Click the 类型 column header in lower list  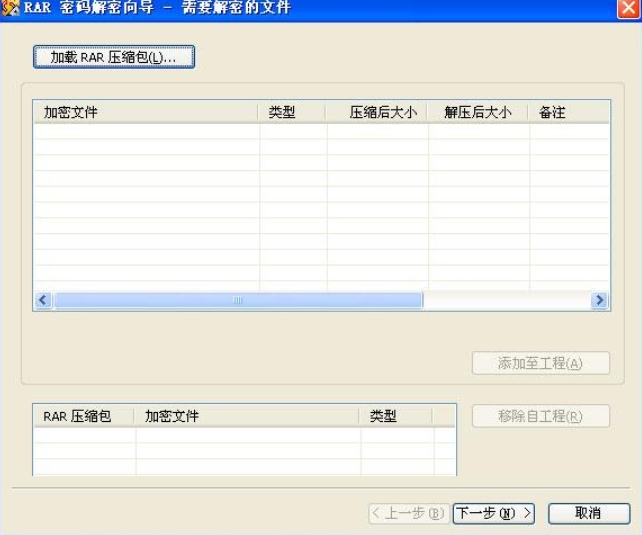[396, 416]
